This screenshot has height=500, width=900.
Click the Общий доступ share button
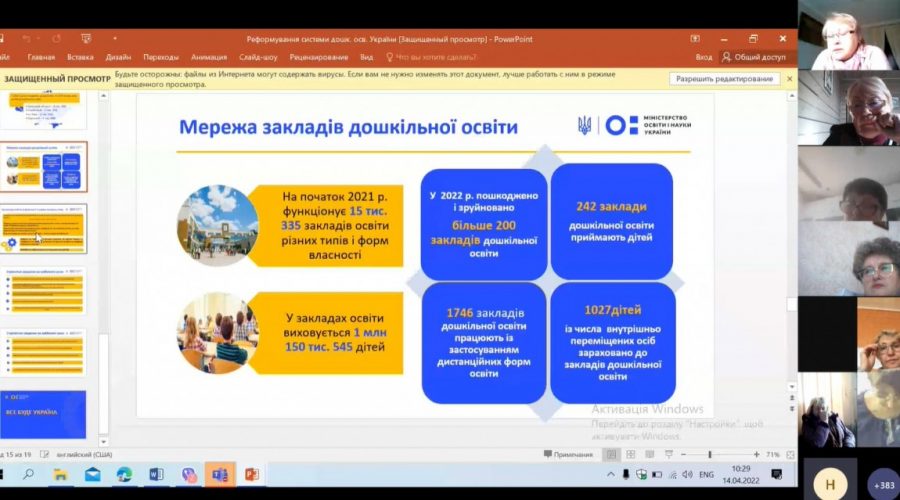click(x=754, y=57)
